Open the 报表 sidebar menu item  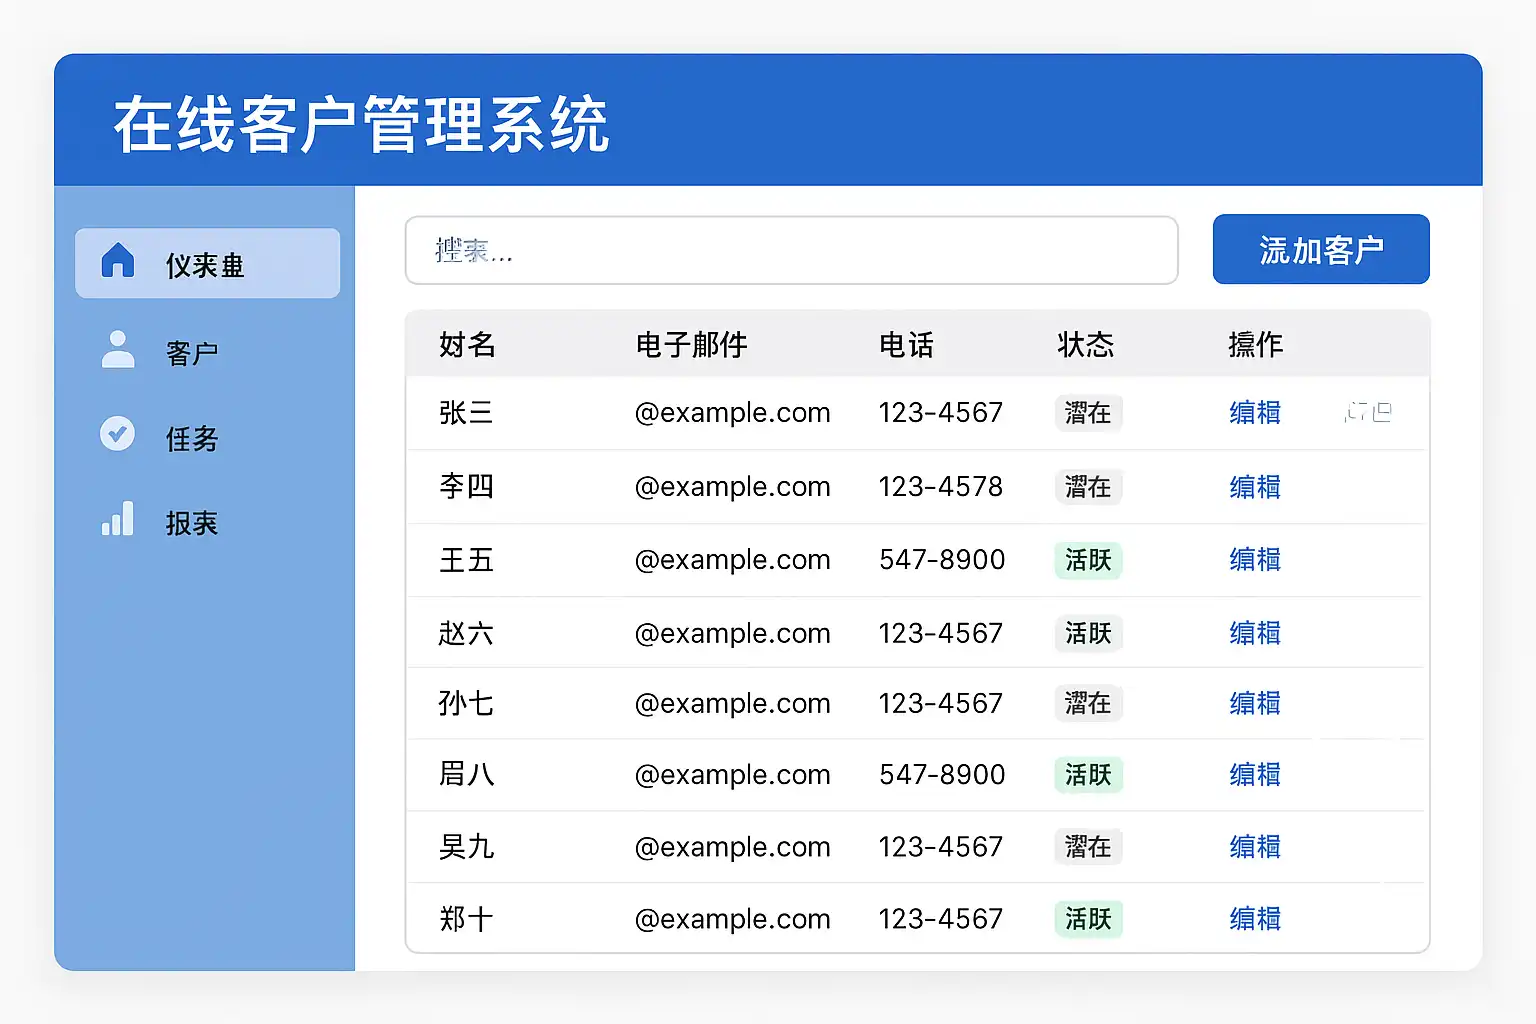[192, 523]
